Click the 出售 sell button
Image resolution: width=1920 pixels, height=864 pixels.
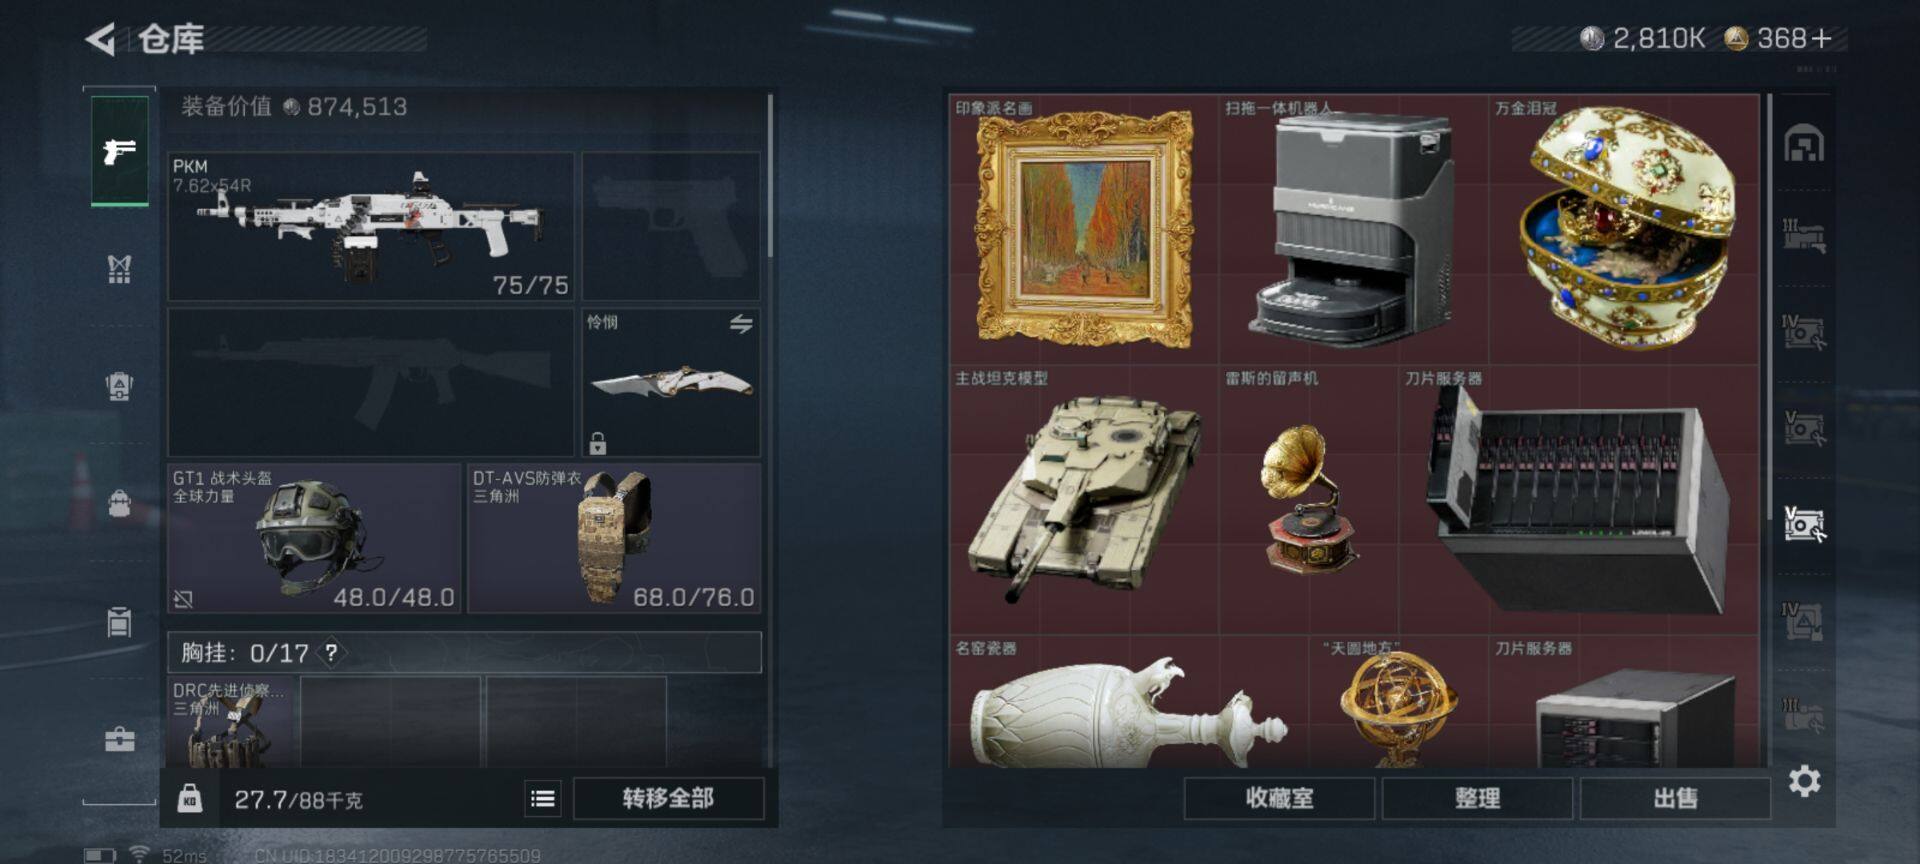click(x=1675, y=798)
